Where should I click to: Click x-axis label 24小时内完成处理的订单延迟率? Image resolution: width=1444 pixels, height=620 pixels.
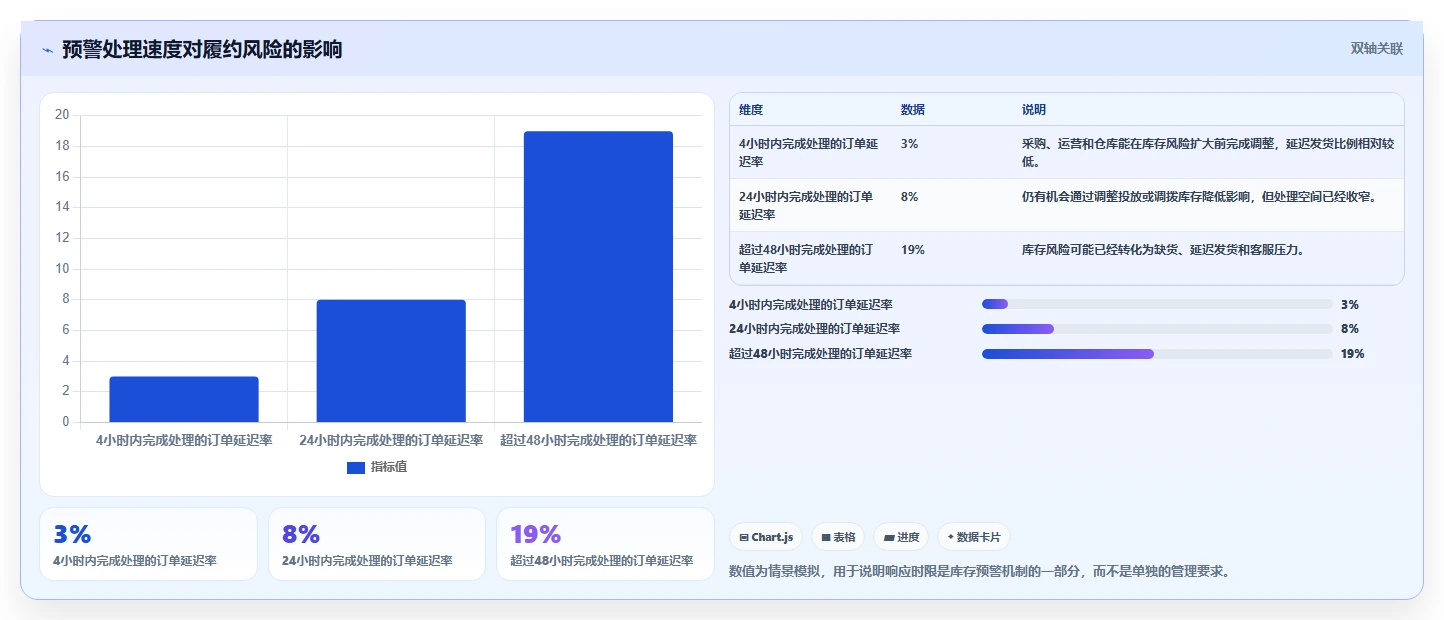point(391,440)
